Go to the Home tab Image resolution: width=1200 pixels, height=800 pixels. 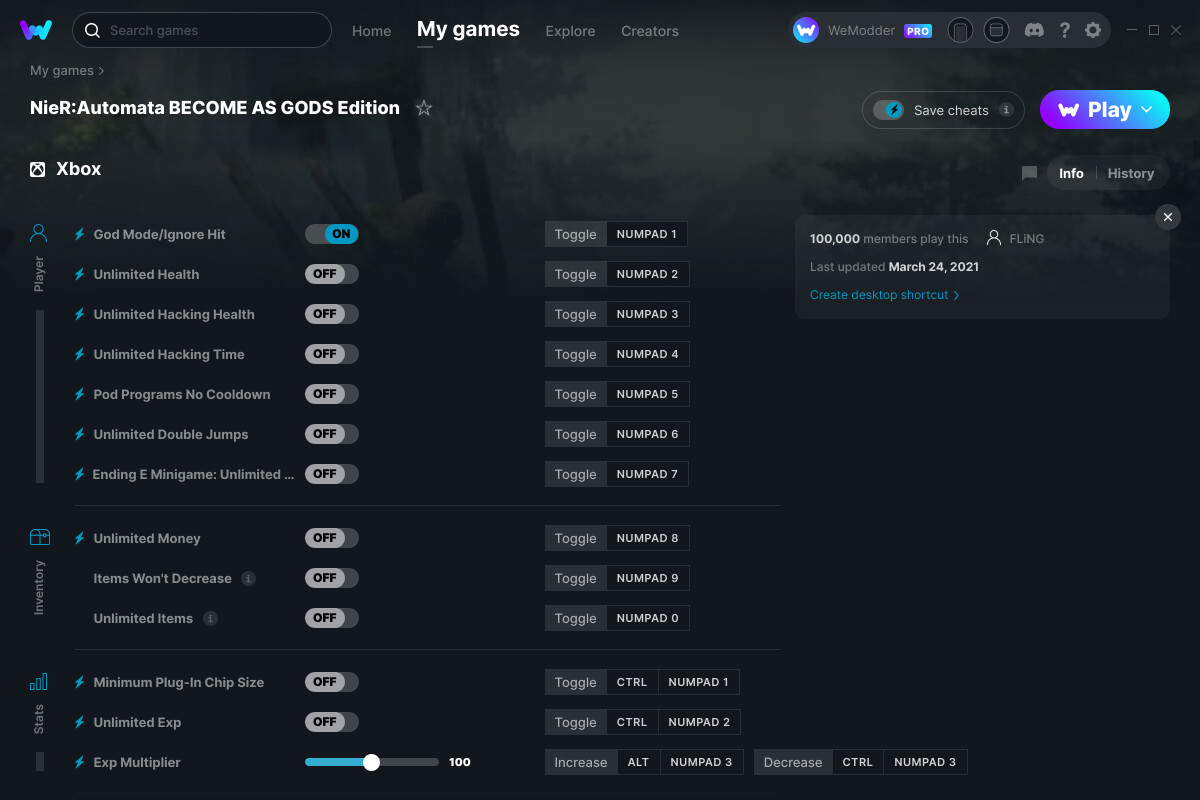point(372,31)
